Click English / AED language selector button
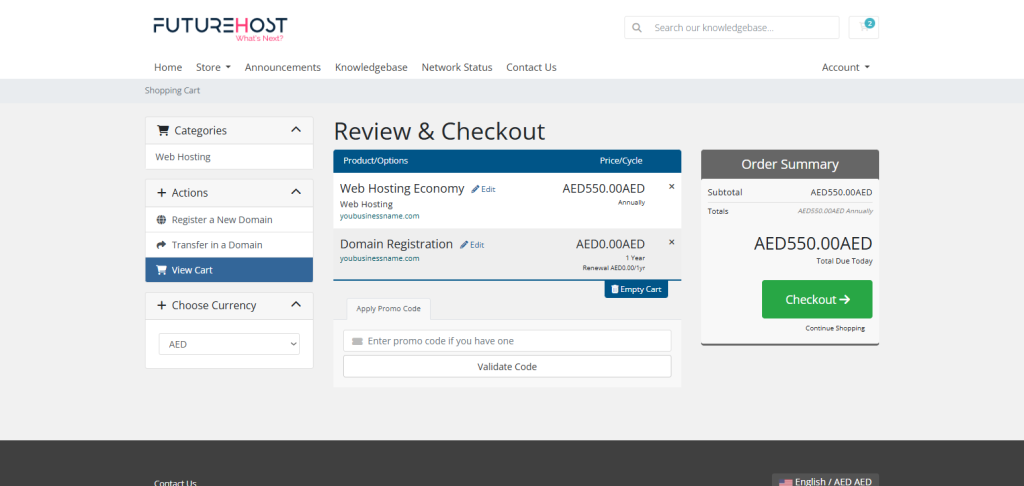Image resolution: width=1024 pixels, height=486 pixels. 825,480
